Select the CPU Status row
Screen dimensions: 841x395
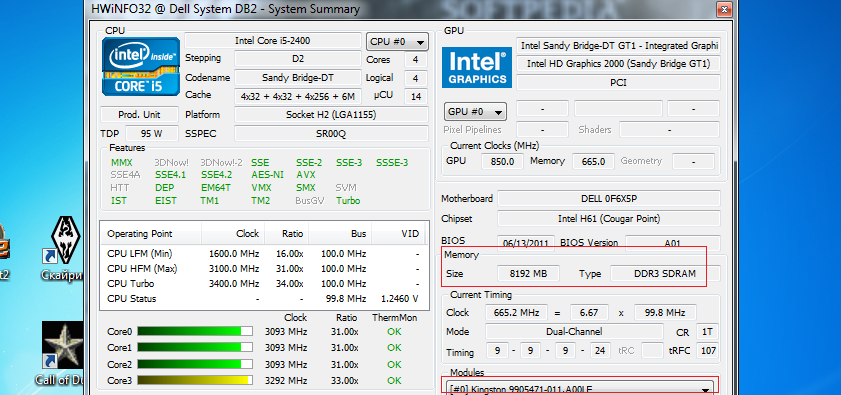coord(263,298)
